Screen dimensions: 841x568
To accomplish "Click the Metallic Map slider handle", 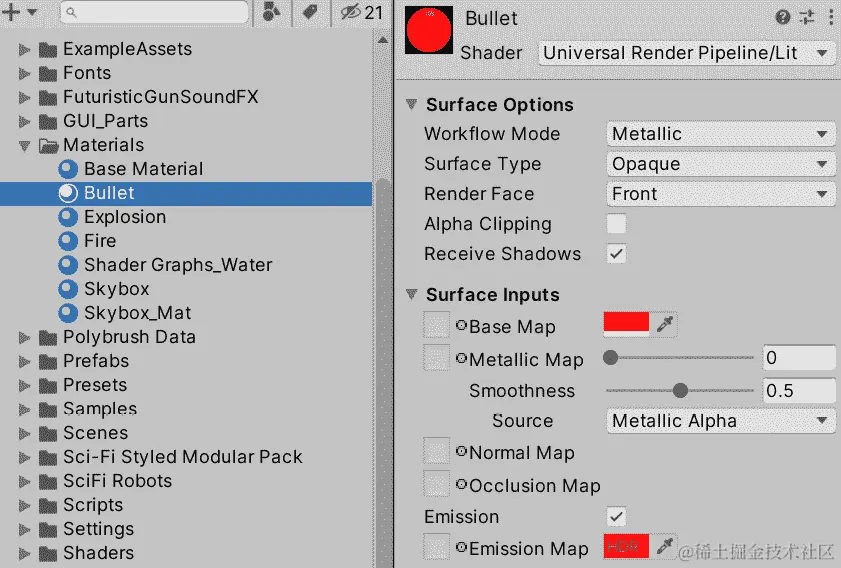I will [610, 357].
